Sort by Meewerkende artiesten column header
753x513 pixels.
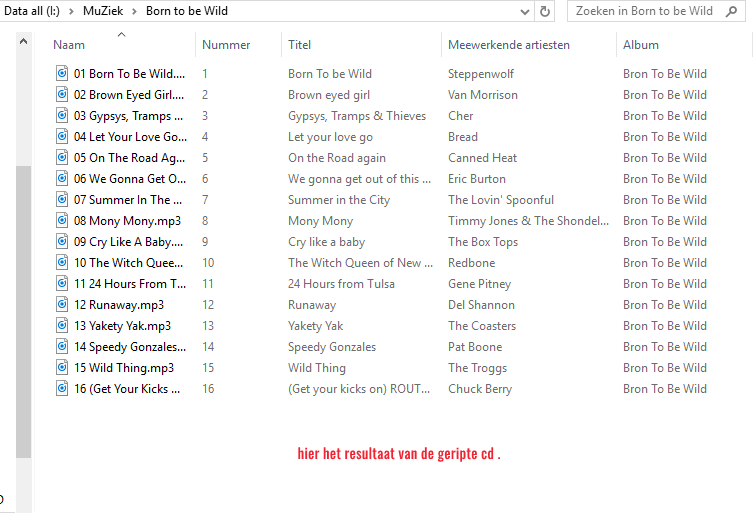509,45
